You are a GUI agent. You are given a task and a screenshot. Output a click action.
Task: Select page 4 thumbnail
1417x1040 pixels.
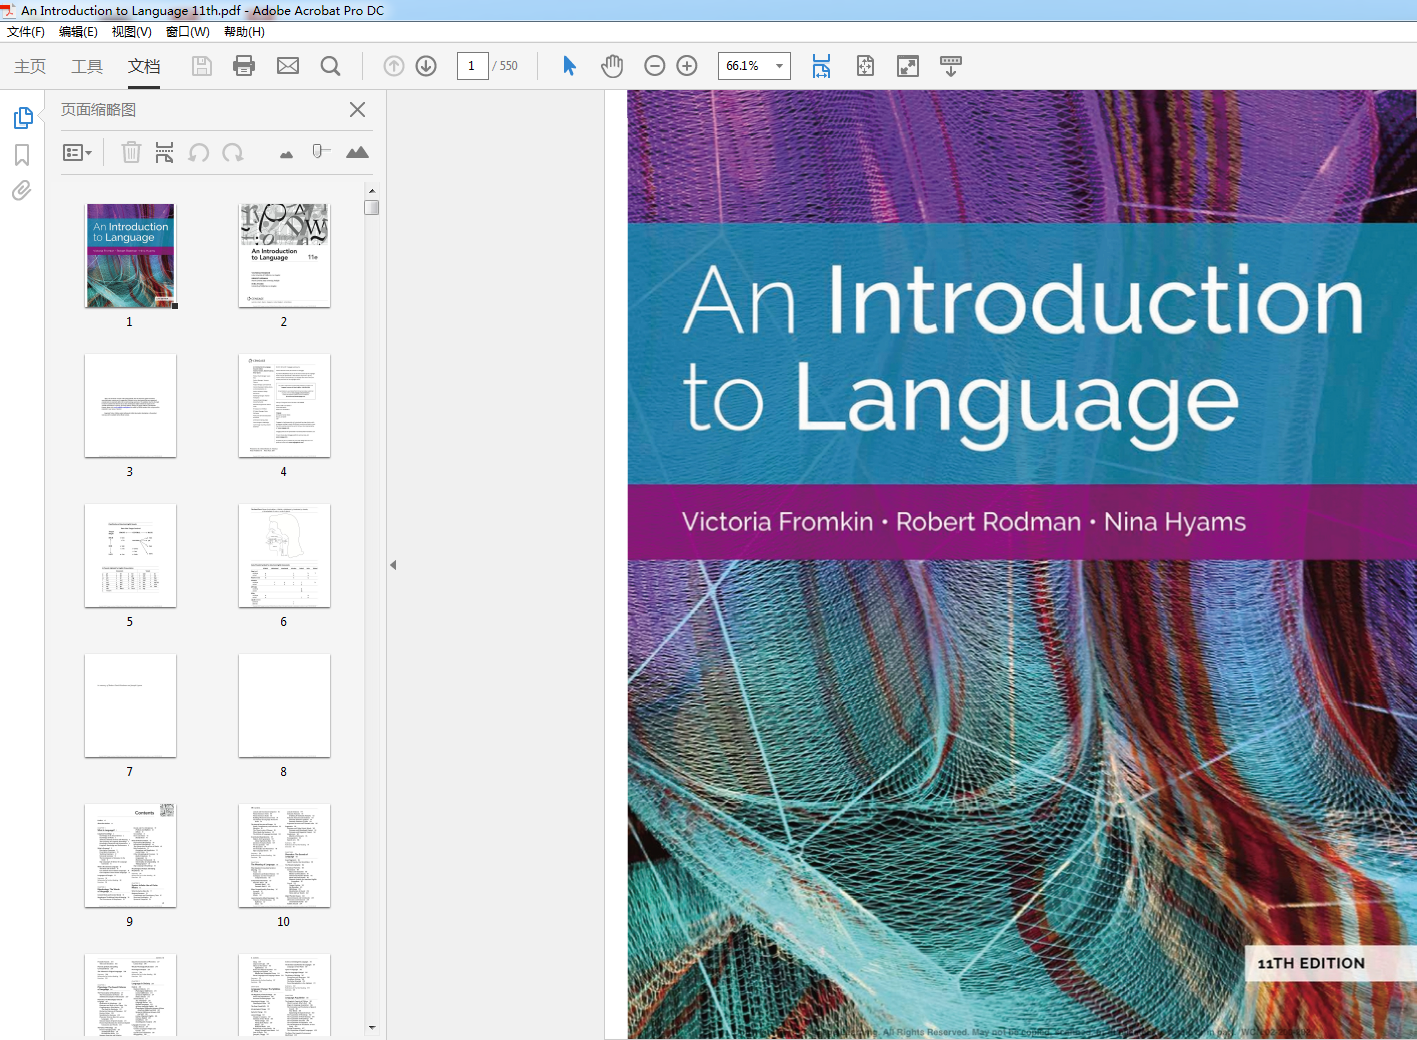pyautogui.click(x=284, y=406)
